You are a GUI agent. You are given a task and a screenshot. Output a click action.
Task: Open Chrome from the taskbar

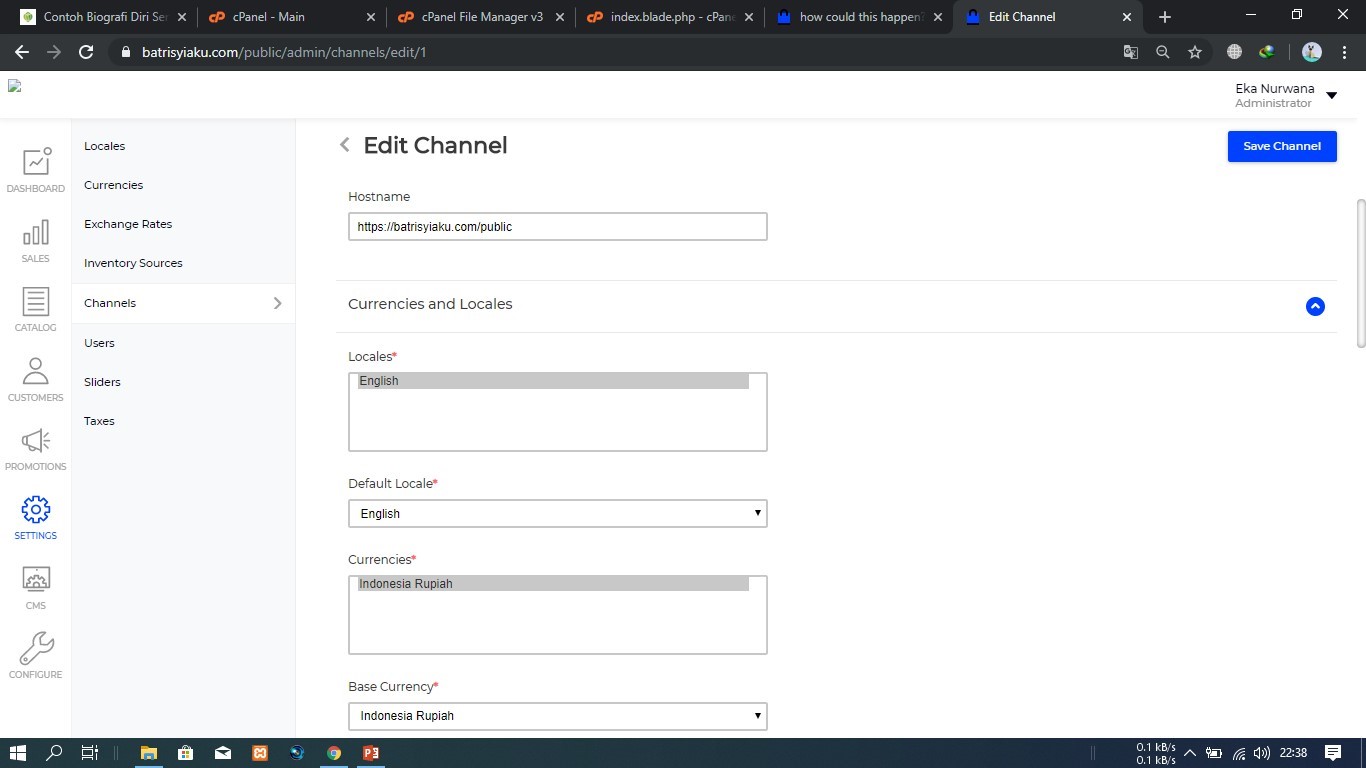[334, 753]
